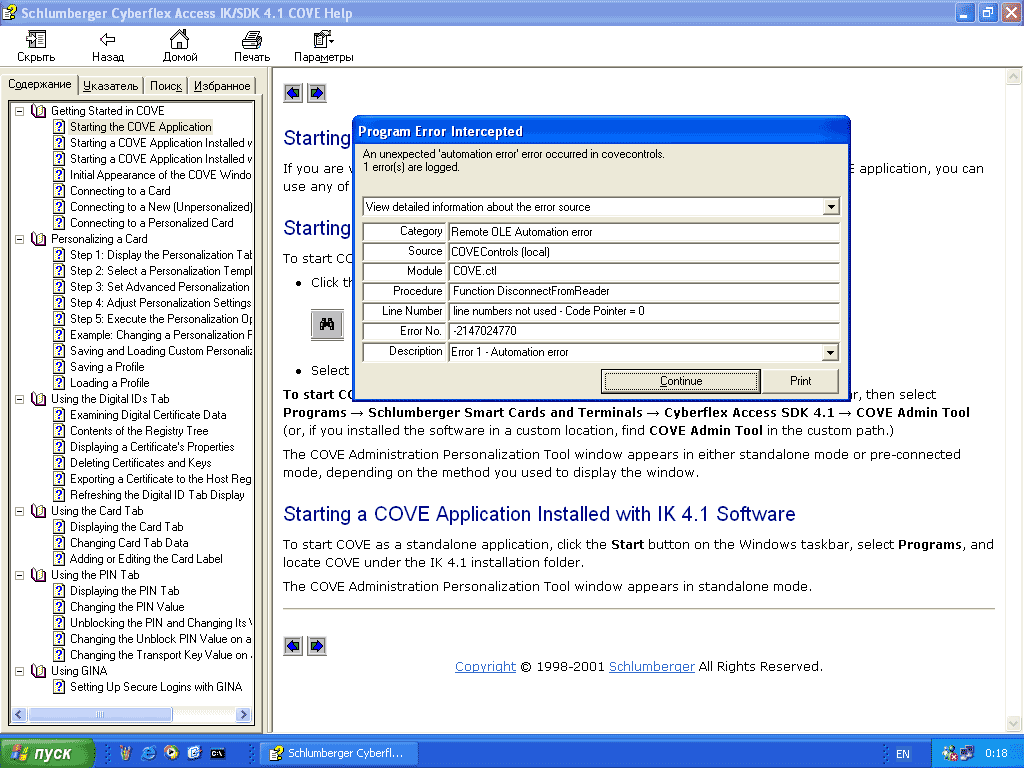This screenshot has height=768, width=1024.
Task: Select 'Examining Digital Certificate Data' topic
Action: tap(148, 415)
